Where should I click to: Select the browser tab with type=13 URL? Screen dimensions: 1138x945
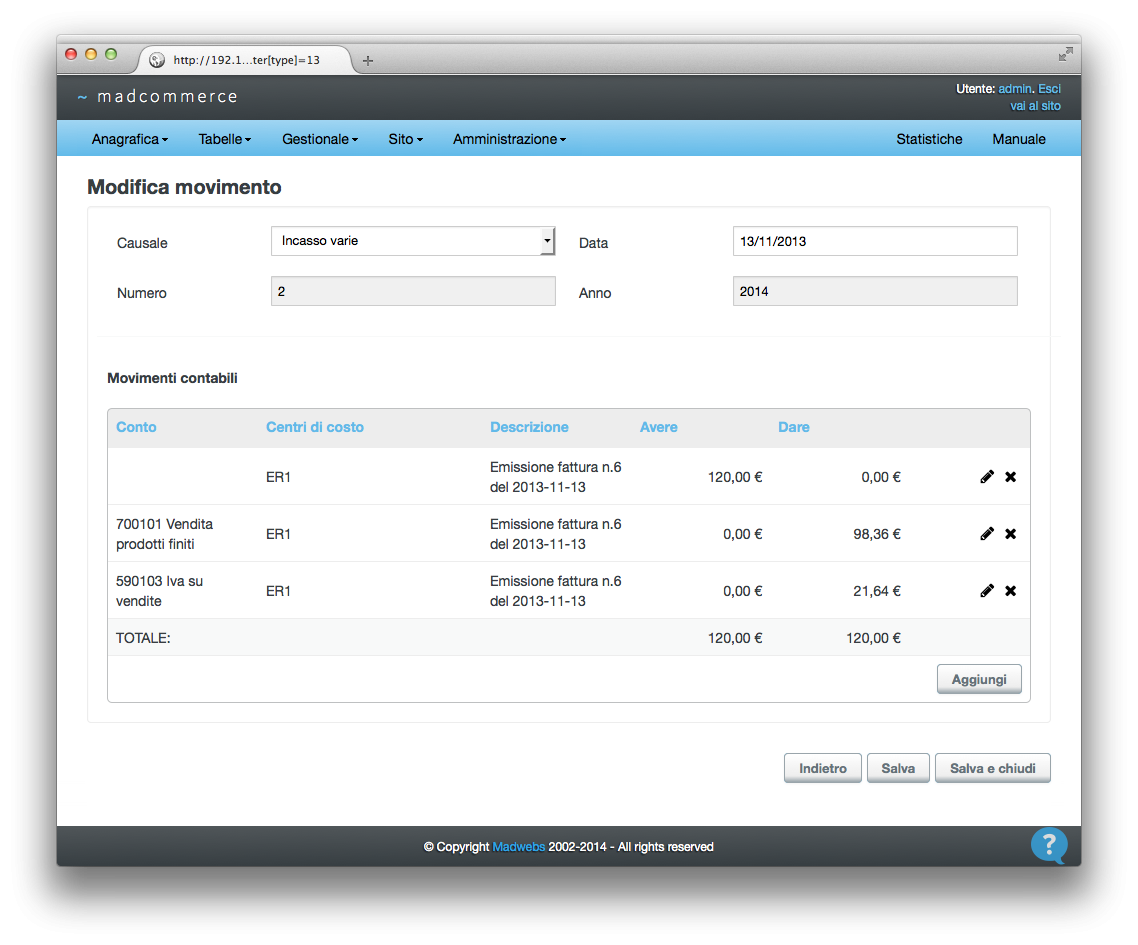pos(245,60)
